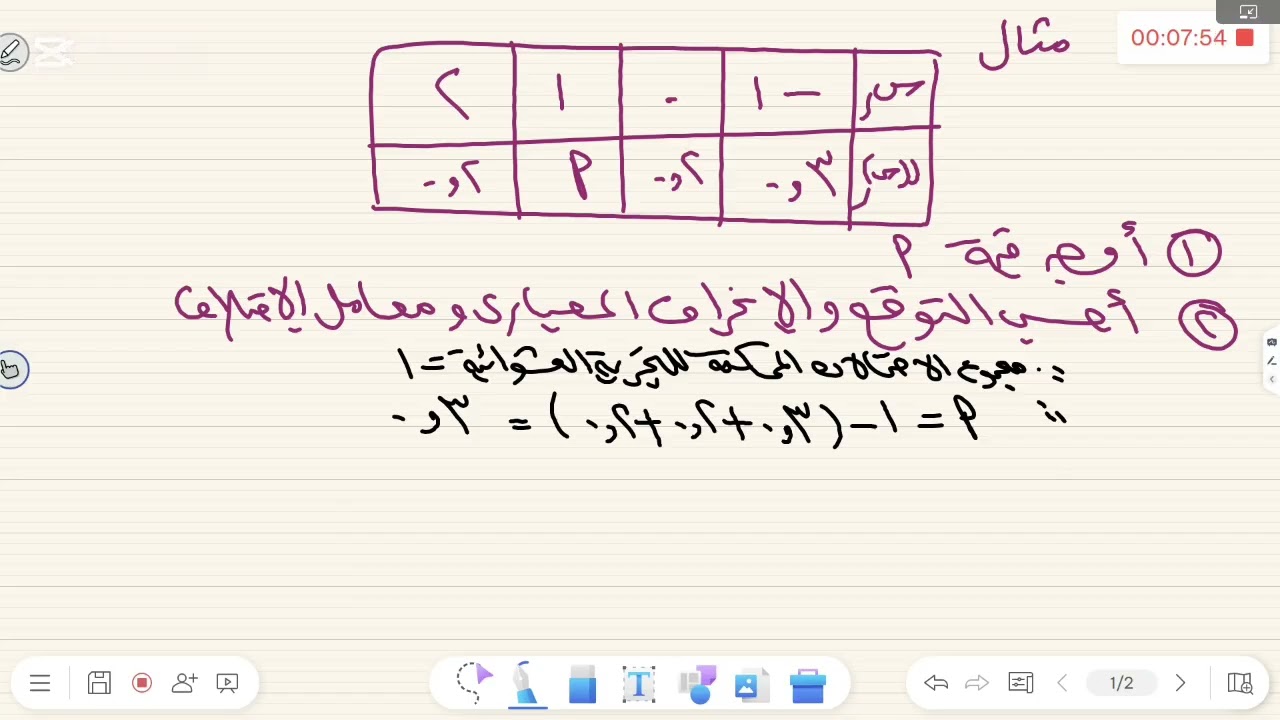Go to the next page arrow
This screenshot has height=720, width=1280.
tap(1180, 683)
